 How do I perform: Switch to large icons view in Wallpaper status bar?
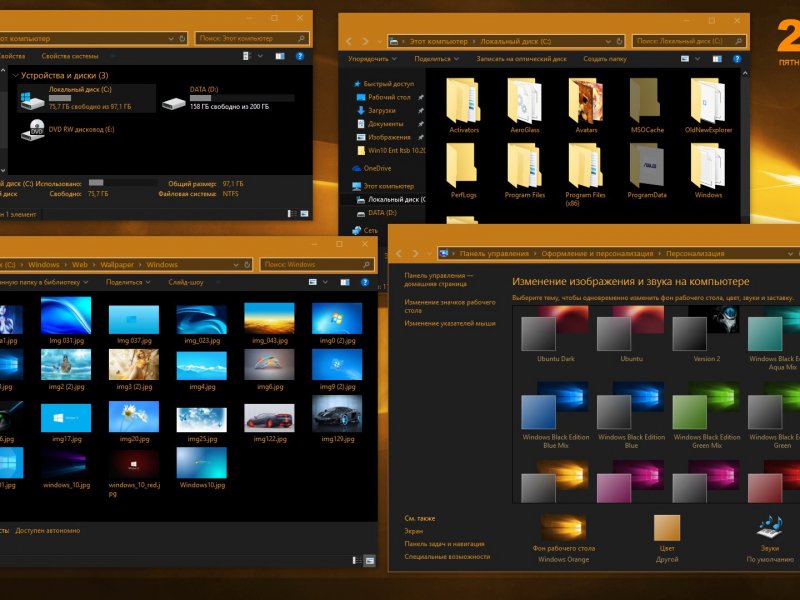[x=369, y=561]
